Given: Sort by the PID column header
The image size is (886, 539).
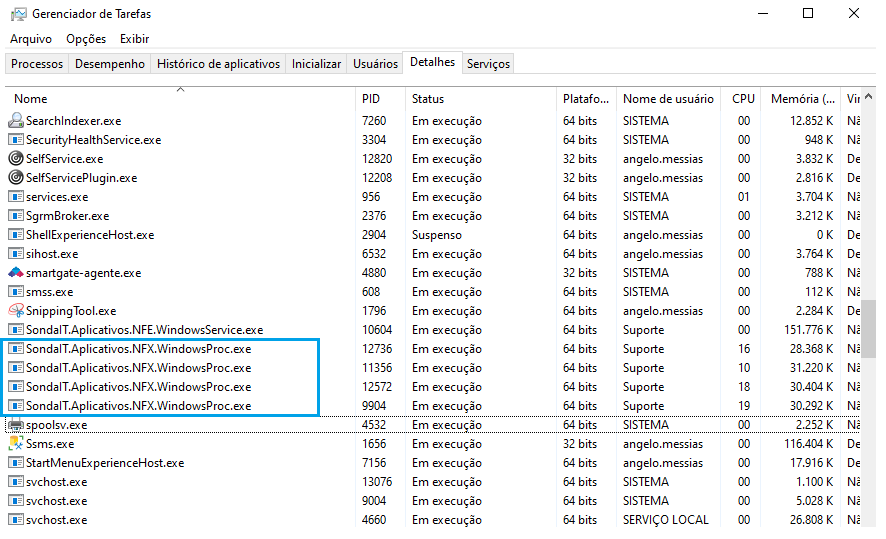Looking at the screenshot, I should coord(371,99).
